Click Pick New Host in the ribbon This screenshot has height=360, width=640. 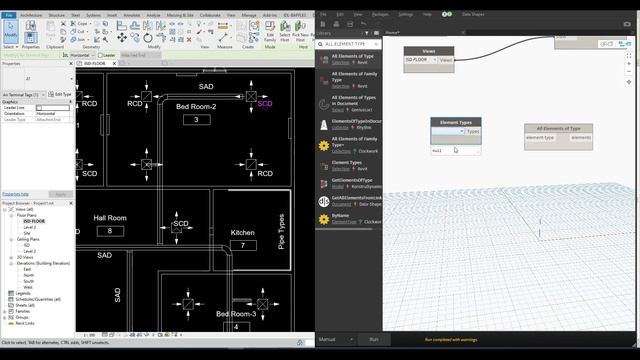click(300, 32)
